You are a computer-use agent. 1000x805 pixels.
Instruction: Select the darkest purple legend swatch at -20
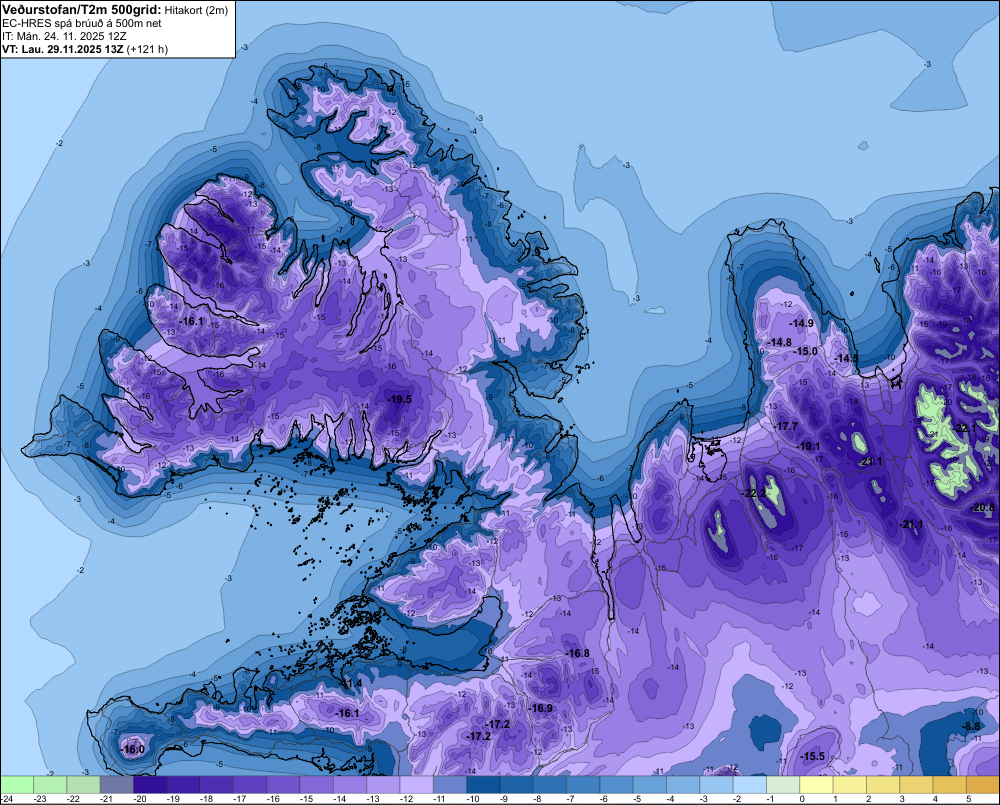coord(150,784)
